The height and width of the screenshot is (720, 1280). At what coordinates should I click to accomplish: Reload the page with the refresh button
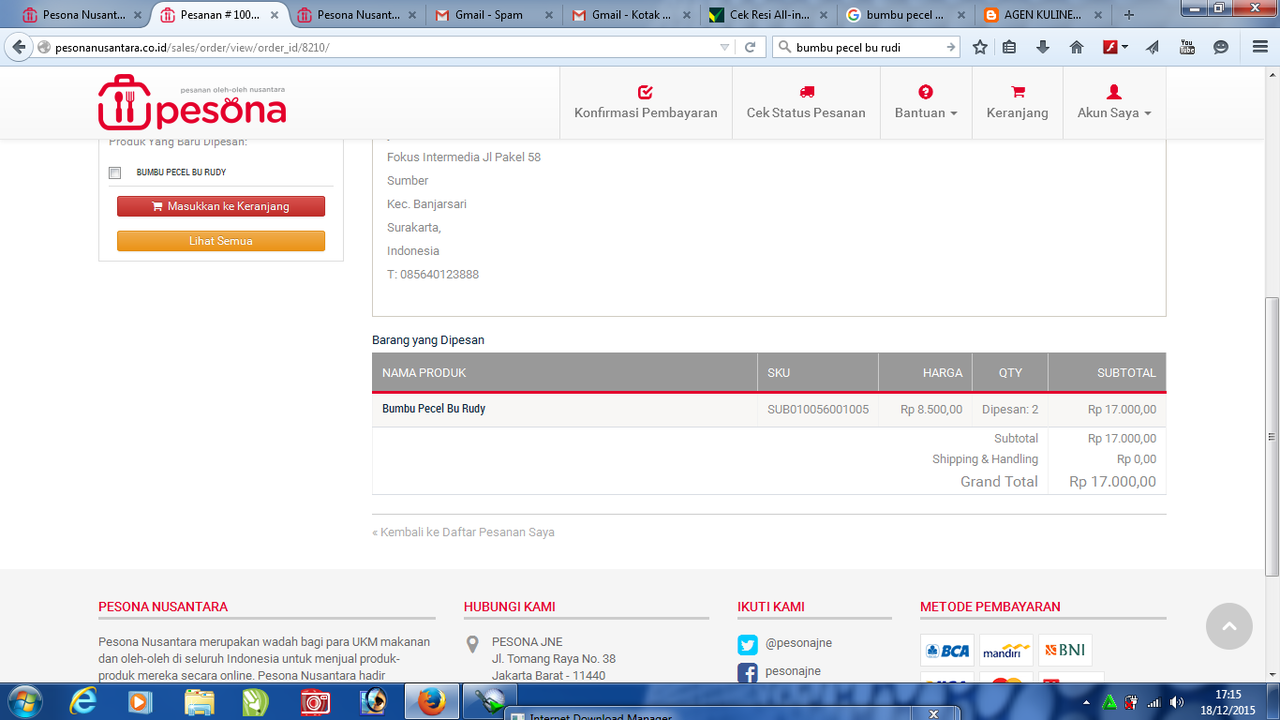[750, 47]
